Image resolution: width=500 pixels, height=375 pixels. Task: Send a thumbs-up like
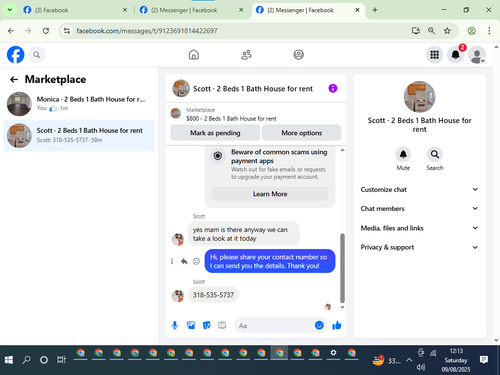coord(337,325)
